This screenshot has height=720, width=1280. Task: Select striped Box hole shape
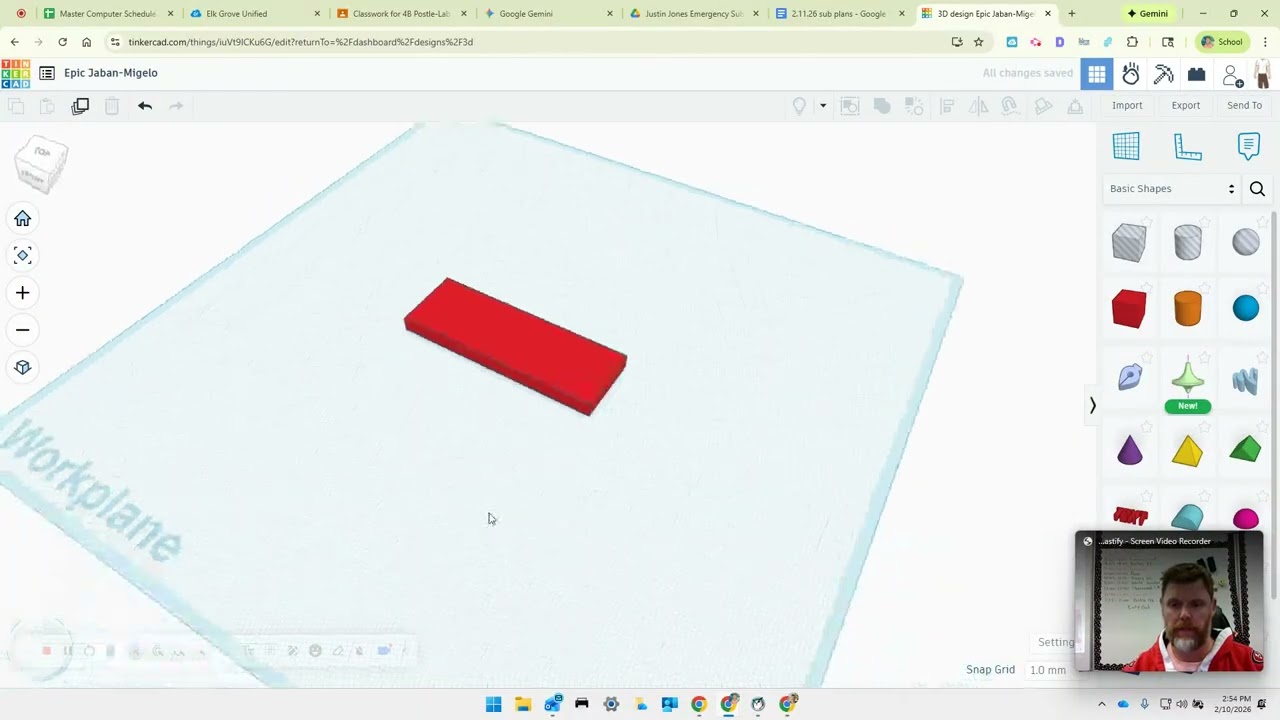click(1129, 243)
